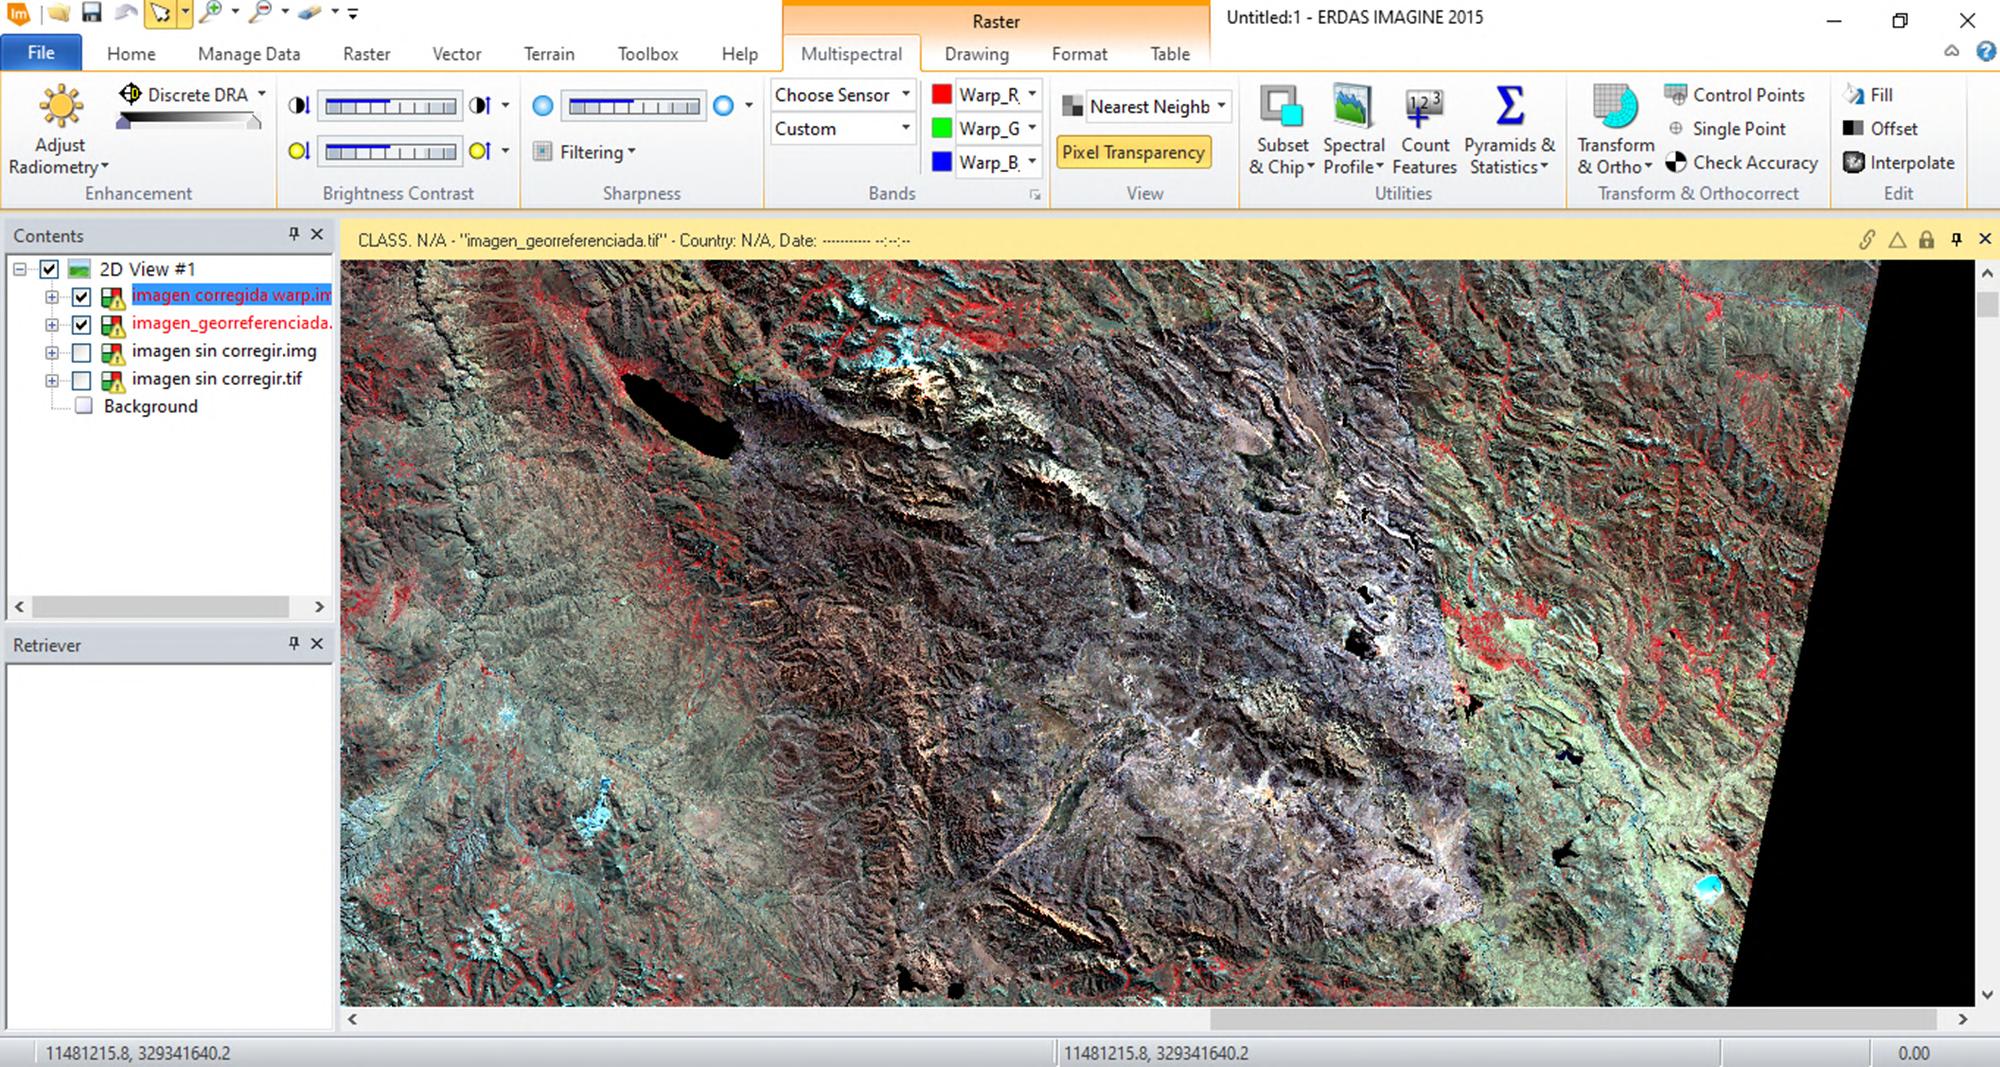The height and width of the screenshot is (1067, 2000).
Task: Toggle the Background checkbox
Action: [x=84, y=406]
